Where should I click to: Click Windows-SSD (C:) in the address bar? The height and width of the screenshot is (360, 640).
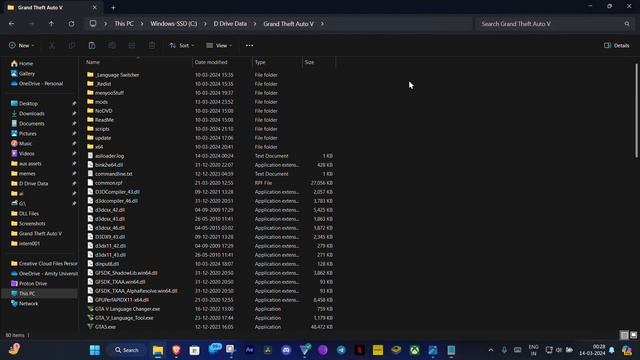click(x=173, y=24)
